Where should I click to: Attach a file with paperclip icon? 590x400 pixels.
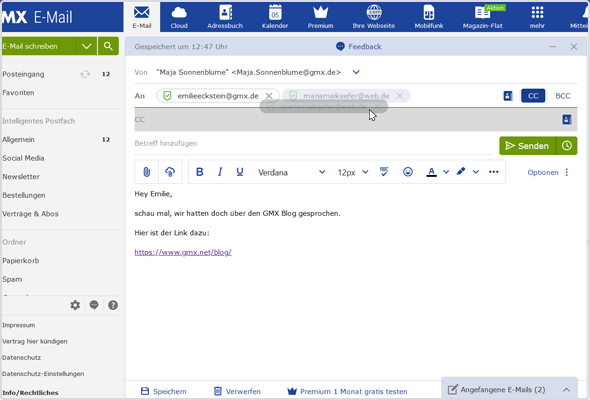(x=146, y=172)
